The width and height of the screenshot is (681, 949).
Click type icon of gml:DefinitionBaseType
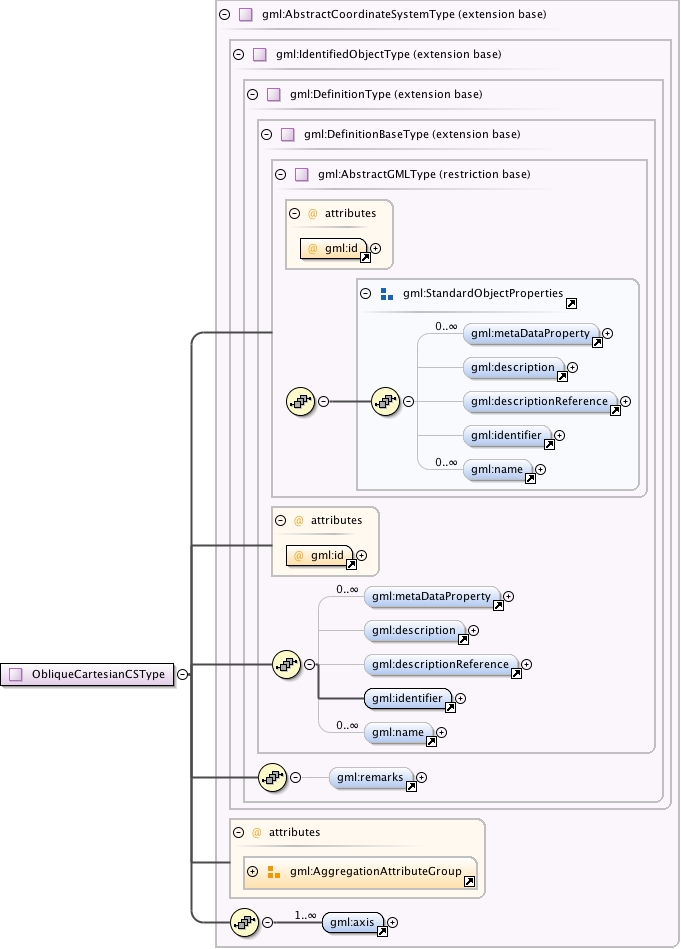(288, 134)
